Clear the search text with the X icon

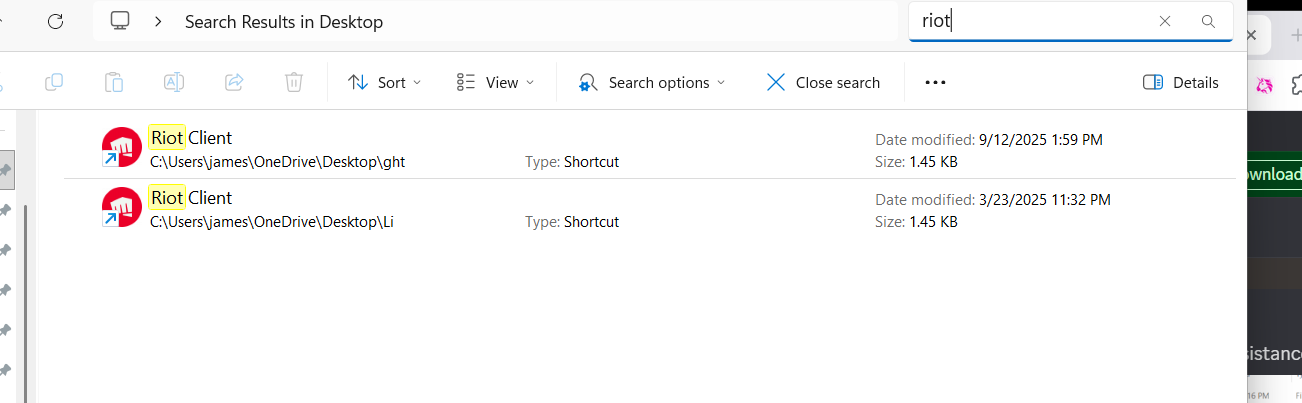[x=1165, y=21]
